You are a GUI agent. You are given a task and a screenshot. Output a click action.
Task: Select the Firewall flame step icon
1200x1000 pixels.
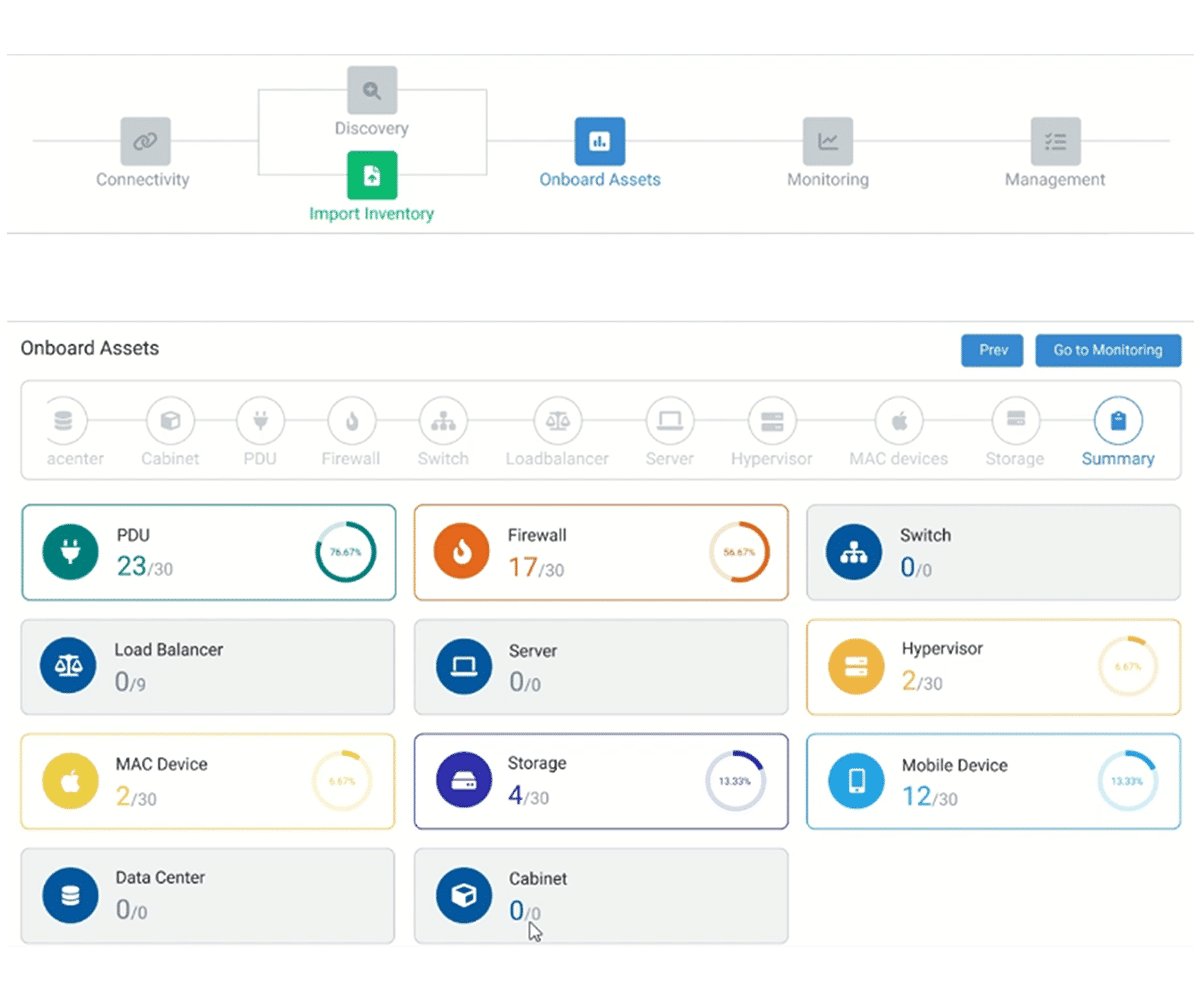(x=351, y=421)
